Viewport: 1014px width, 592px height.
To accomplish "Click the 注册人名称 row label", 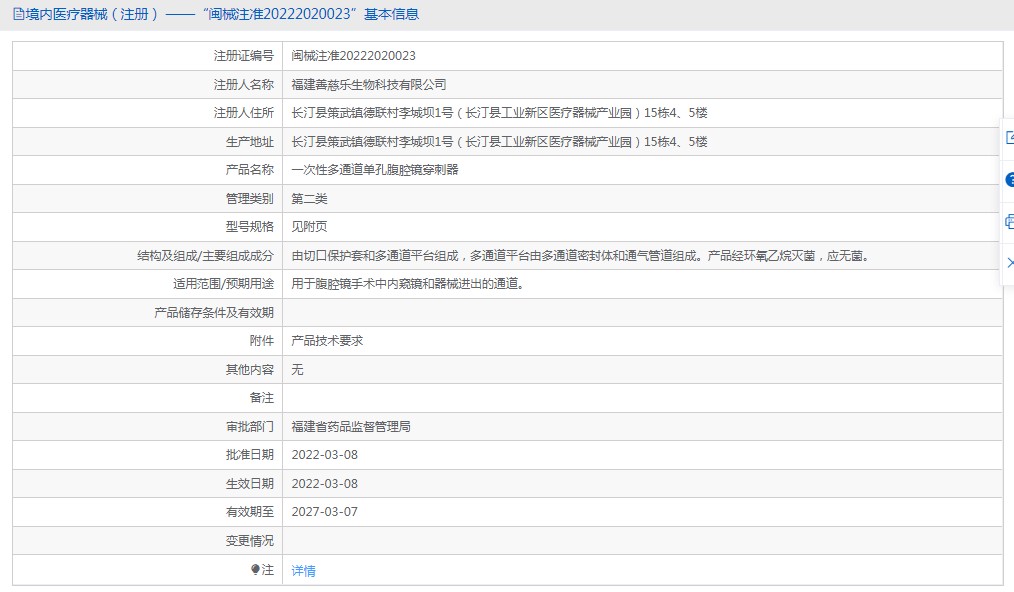I will [244, 84].
